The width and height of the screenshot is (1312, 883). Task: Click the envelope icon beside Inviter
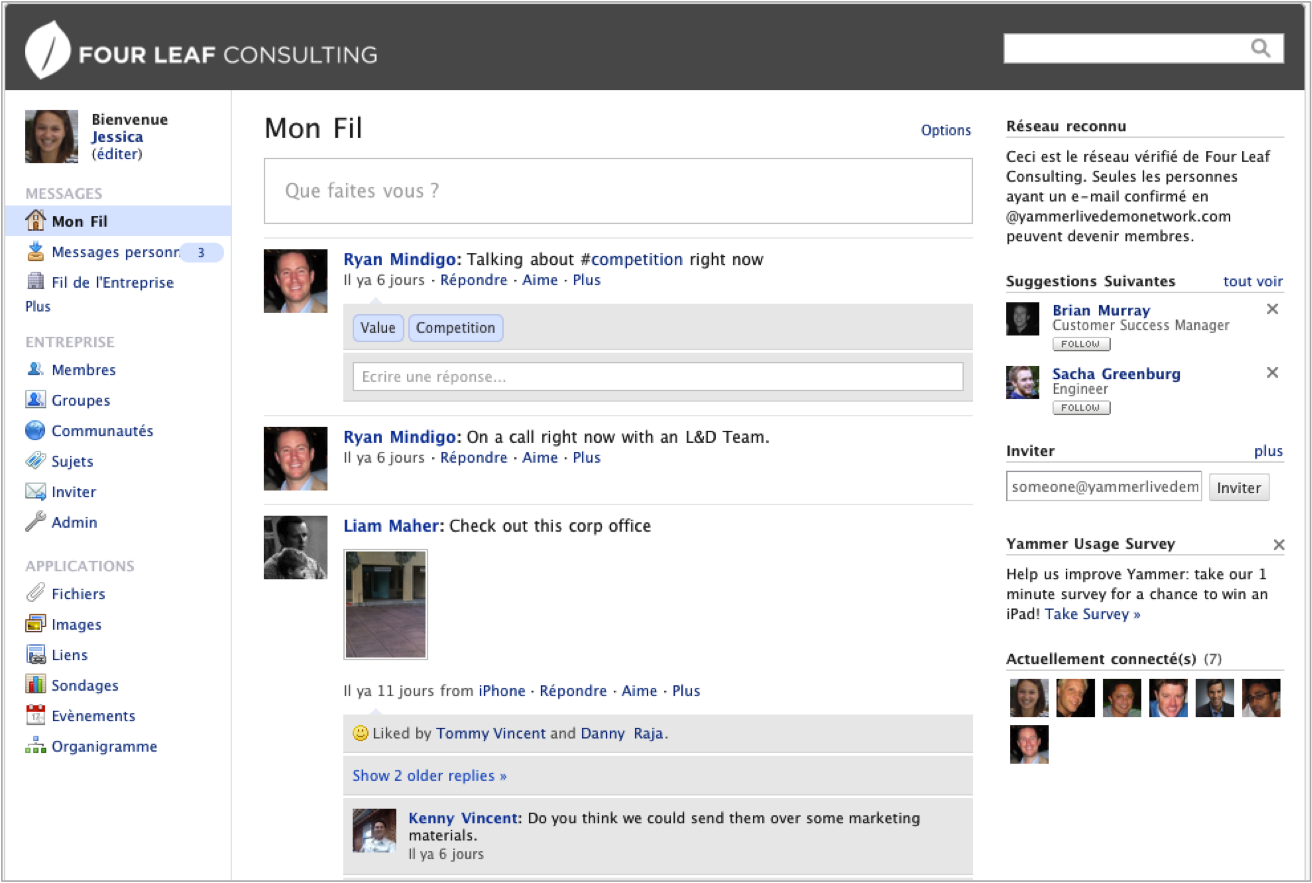click(x=36, y=491)
